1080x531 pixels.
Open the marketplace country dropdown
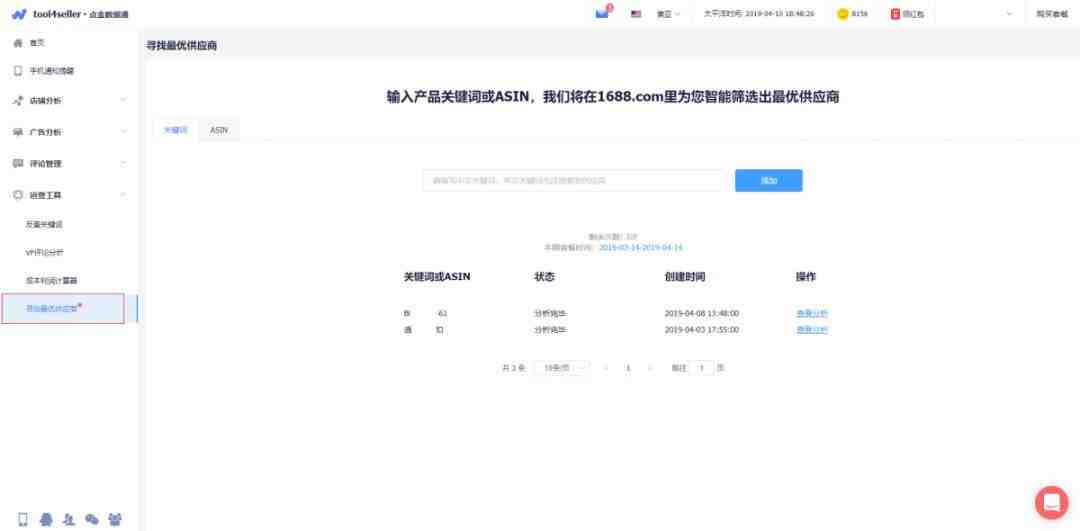point(667,14)
